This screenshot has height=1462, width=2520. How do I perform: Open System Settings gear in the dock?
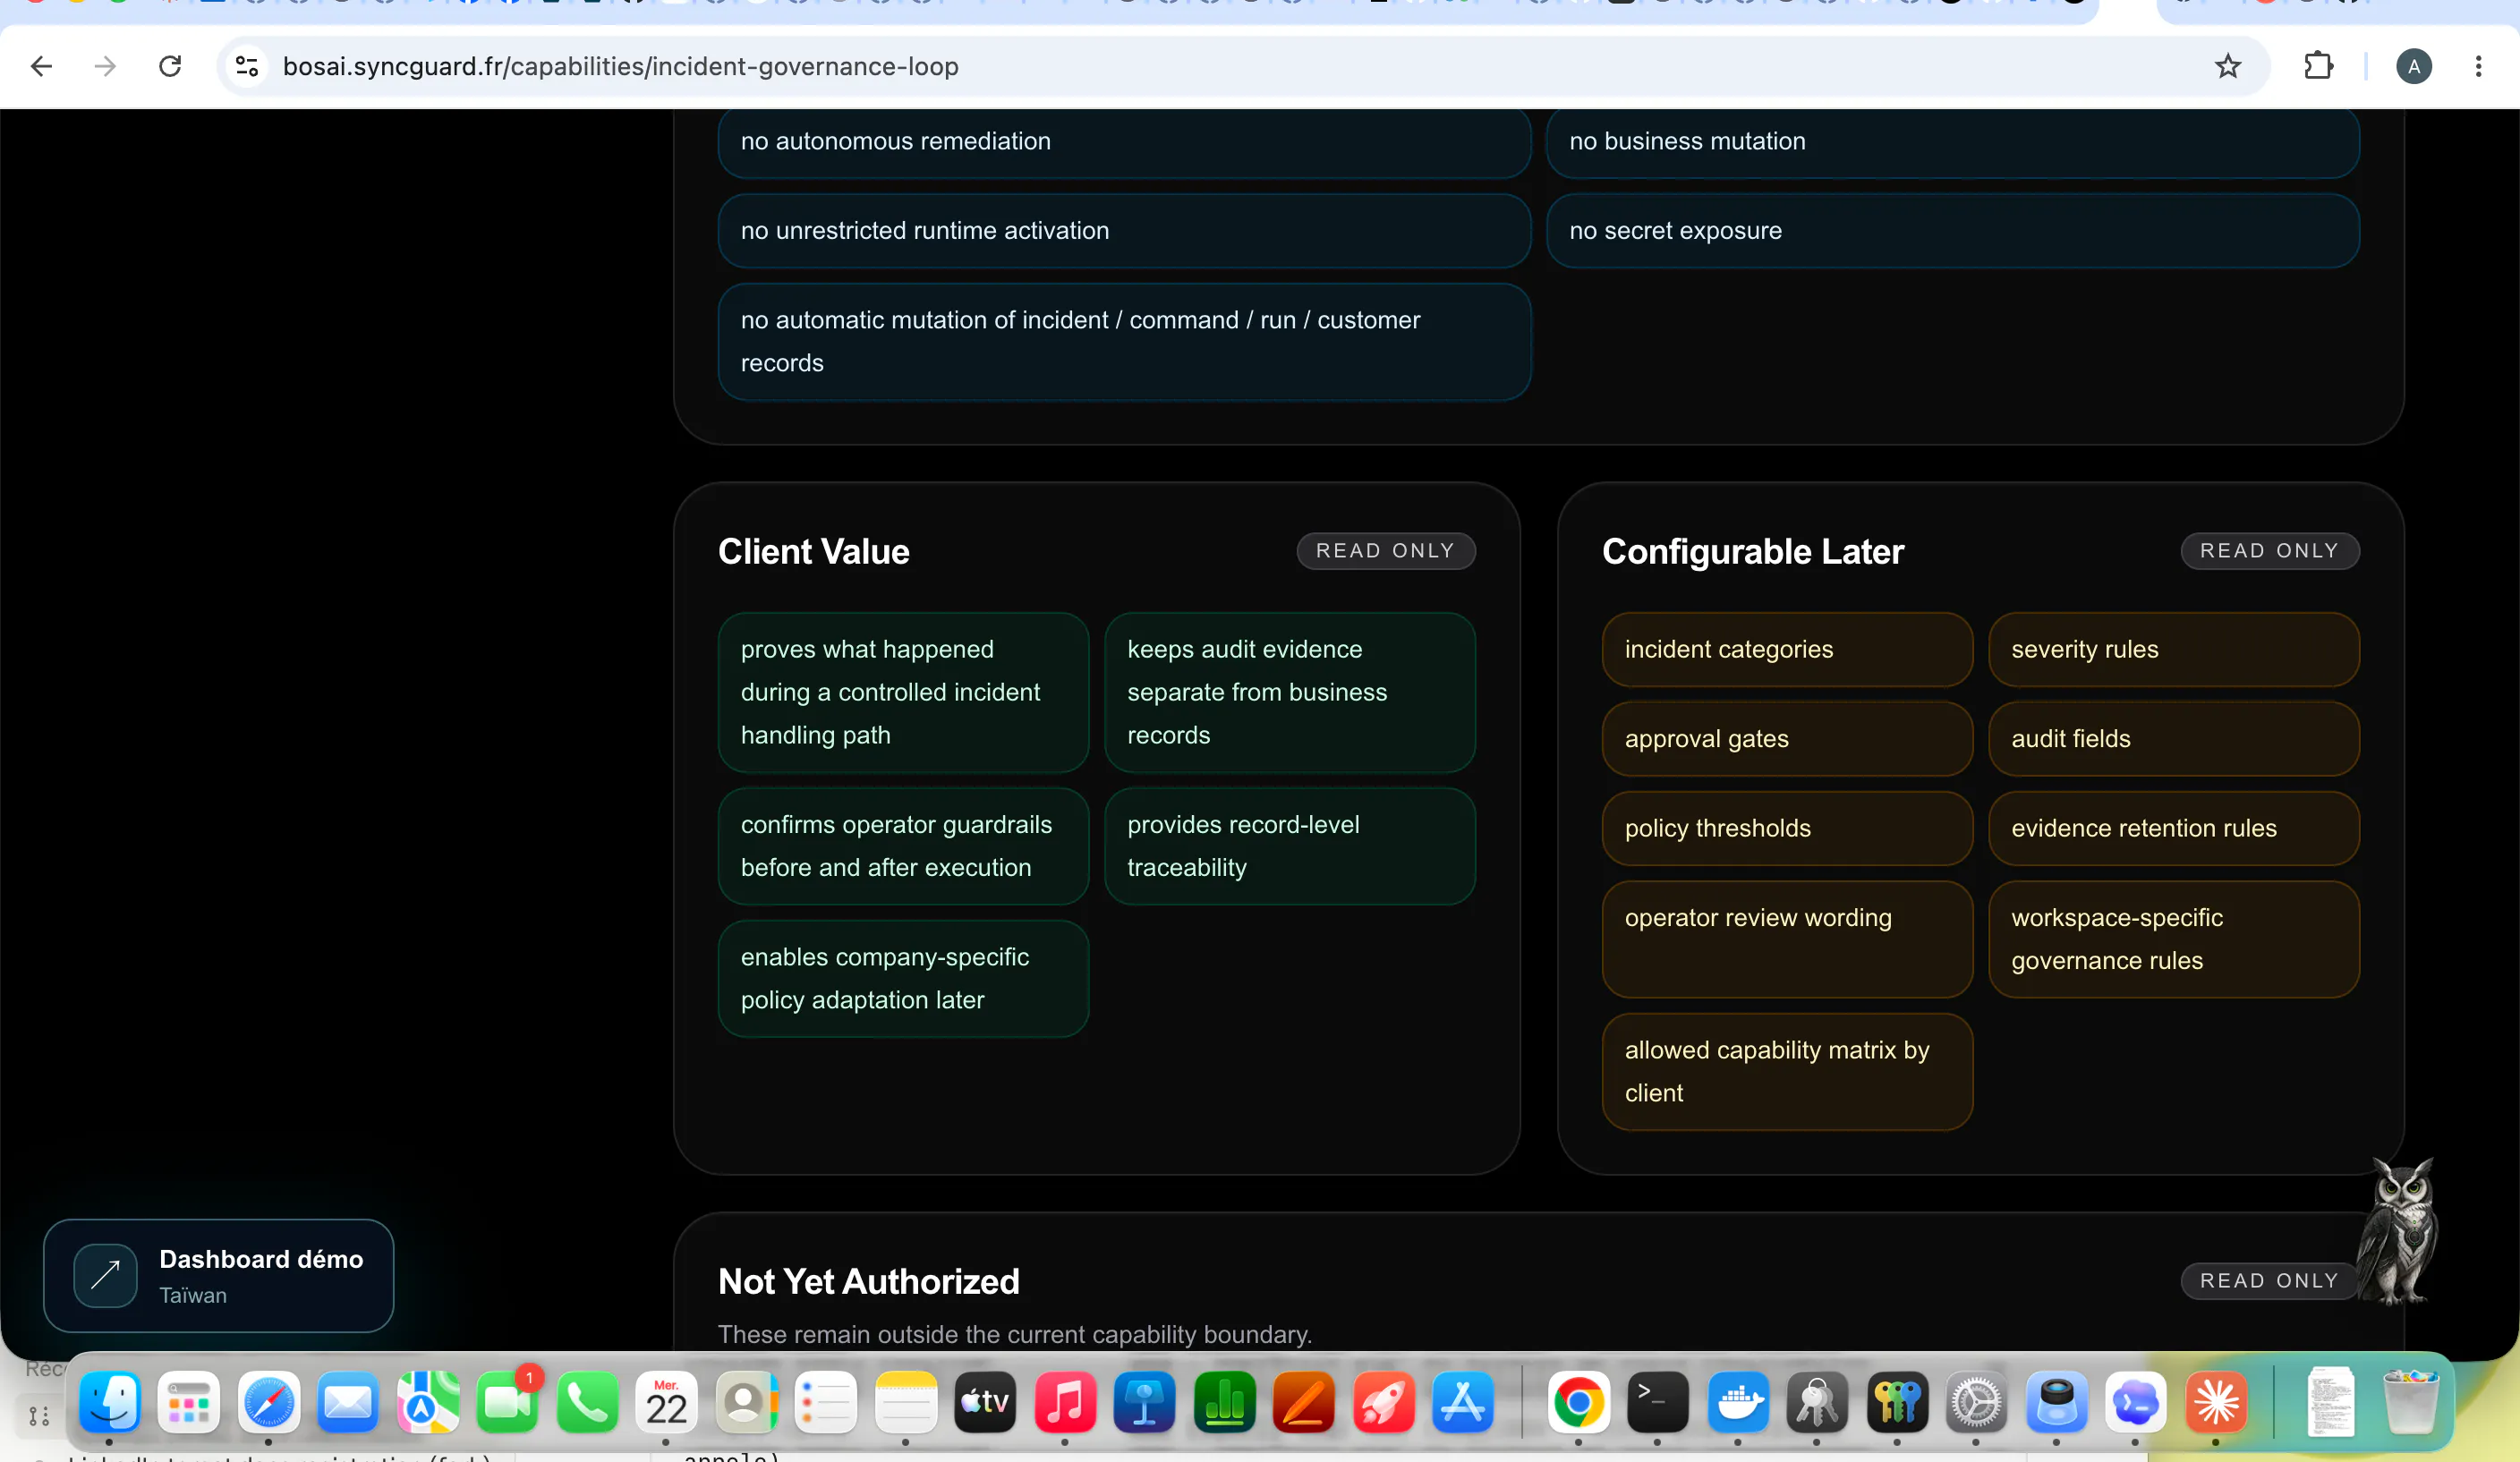pyautogui.click(x=1976, y=1401)
